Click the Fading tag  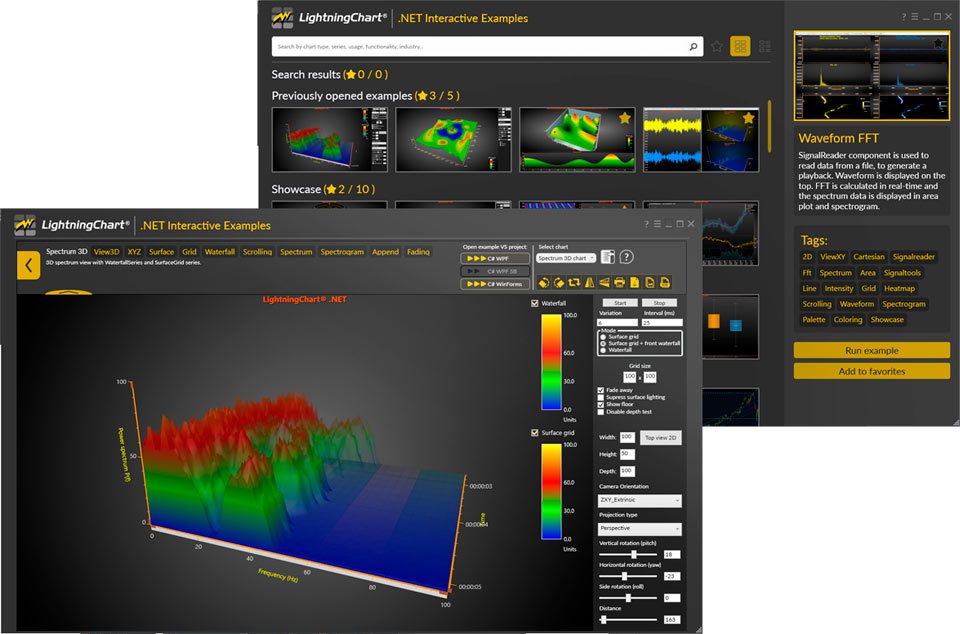[x=418, y=252]
